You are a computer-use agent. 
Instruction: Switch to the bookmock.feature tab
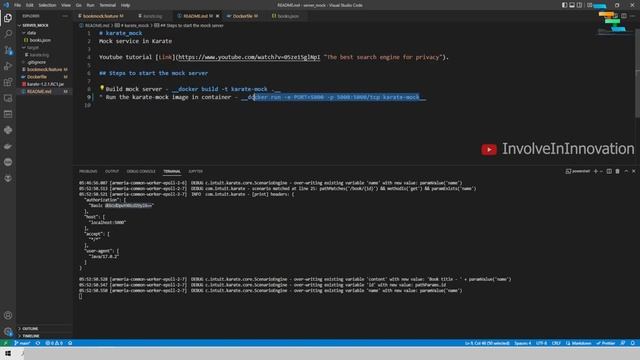pos(101,16)
